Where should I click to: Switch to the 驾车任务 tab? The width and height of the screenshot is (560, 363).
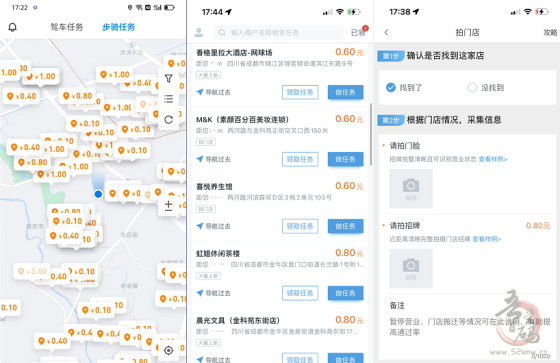(x=67, y=27)
